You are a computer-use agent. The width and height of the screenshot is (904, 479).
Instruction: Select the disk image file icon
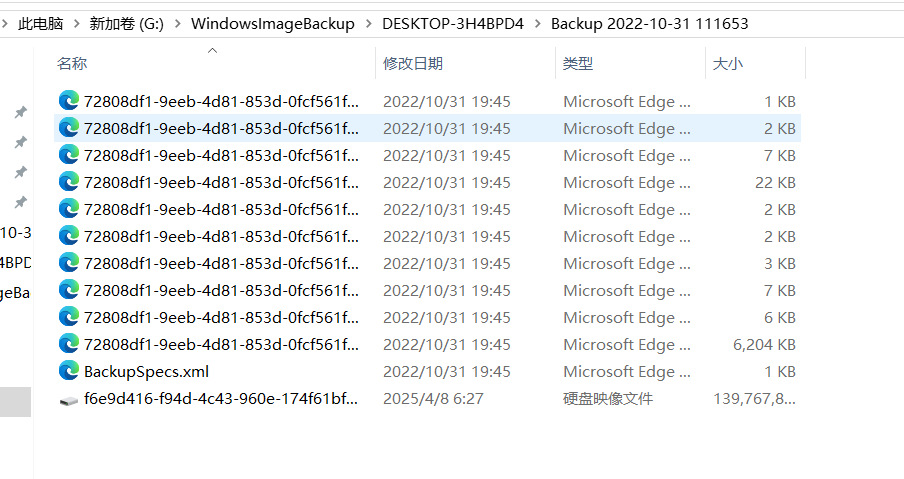coord(69,399)
